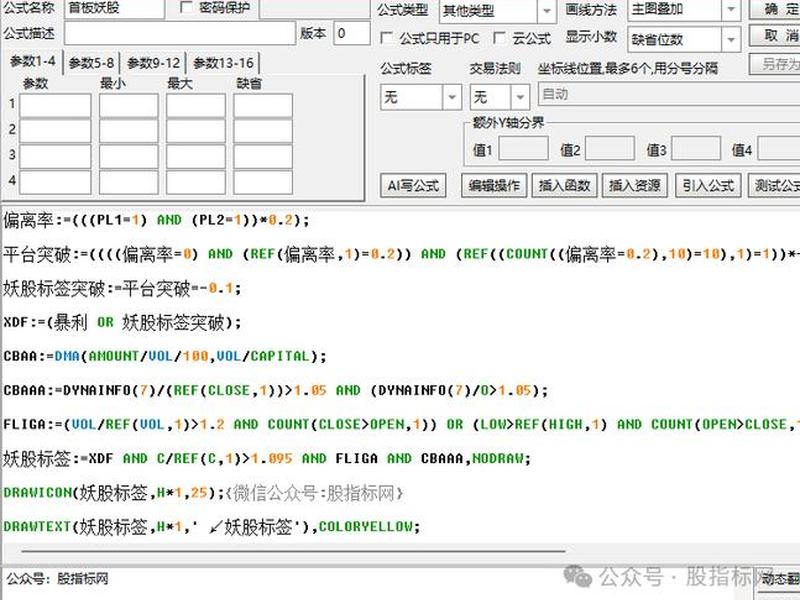Click row 1 最小 value field
The image size is (800, 600).
click(129, 106)
